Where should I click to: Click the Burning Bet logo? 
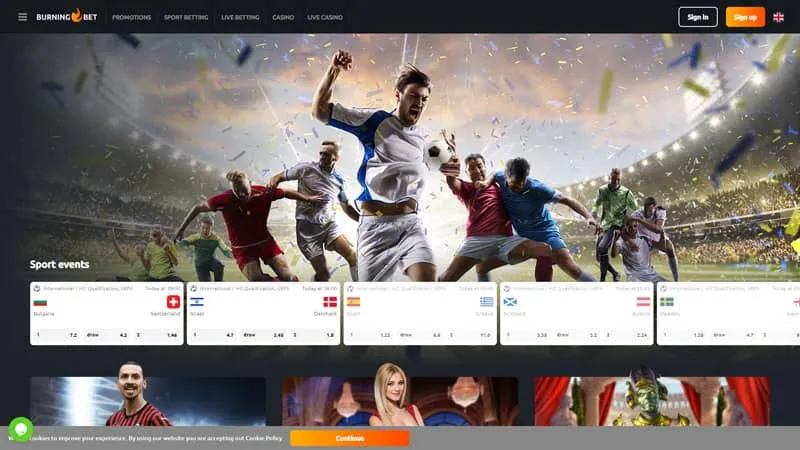[66, 16]
